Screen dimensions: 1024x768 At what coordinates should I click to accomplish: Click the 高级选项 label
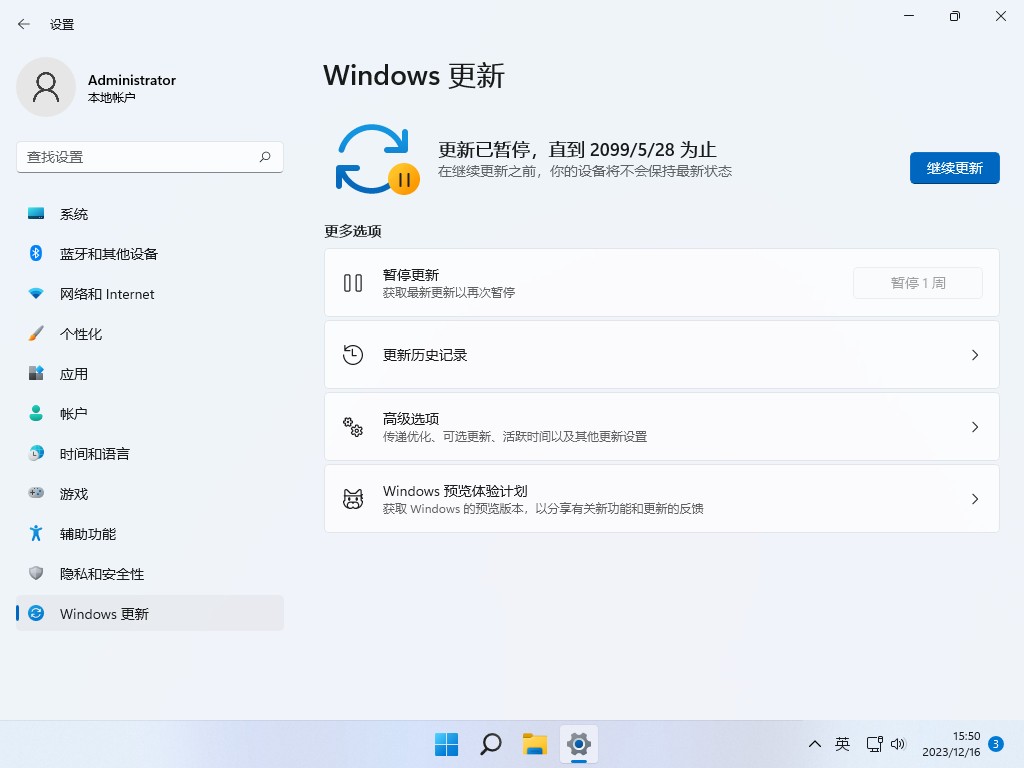coord(411,419)
